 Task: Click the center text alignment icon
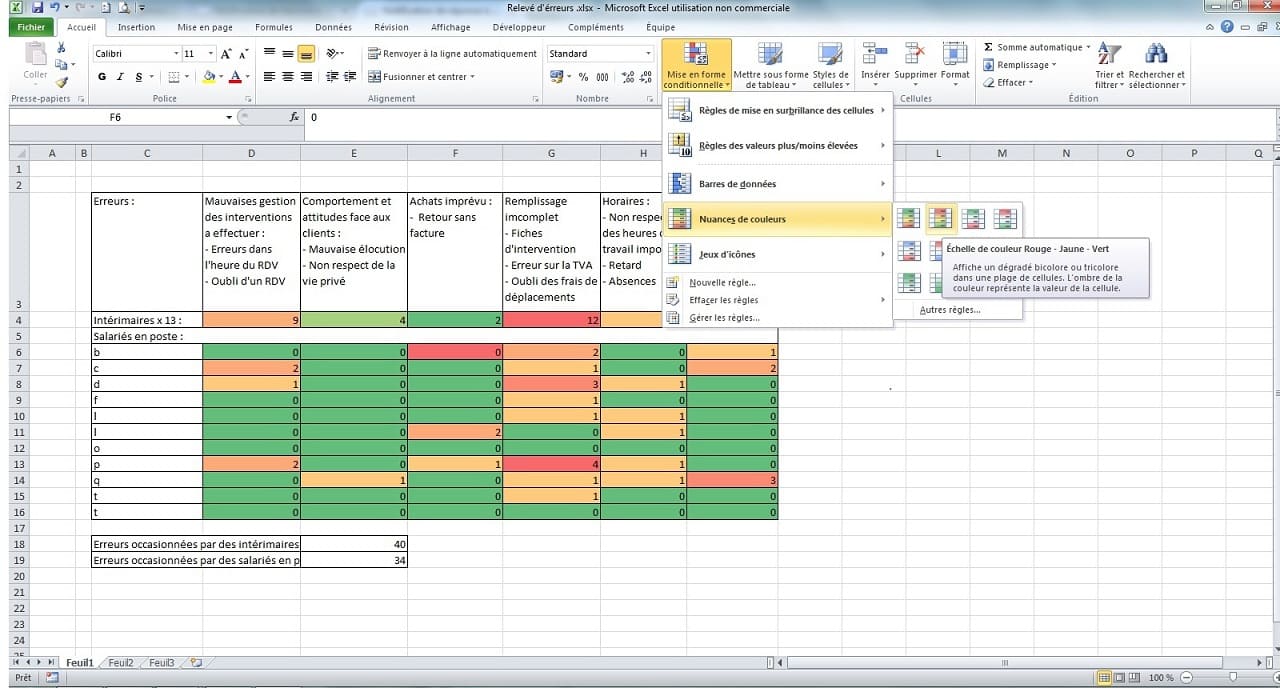288,77
